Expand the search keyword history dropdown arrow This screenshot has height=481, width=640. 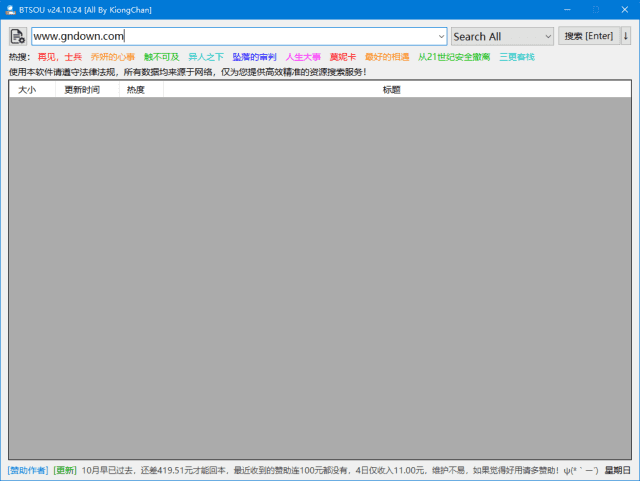coord(441,36)
